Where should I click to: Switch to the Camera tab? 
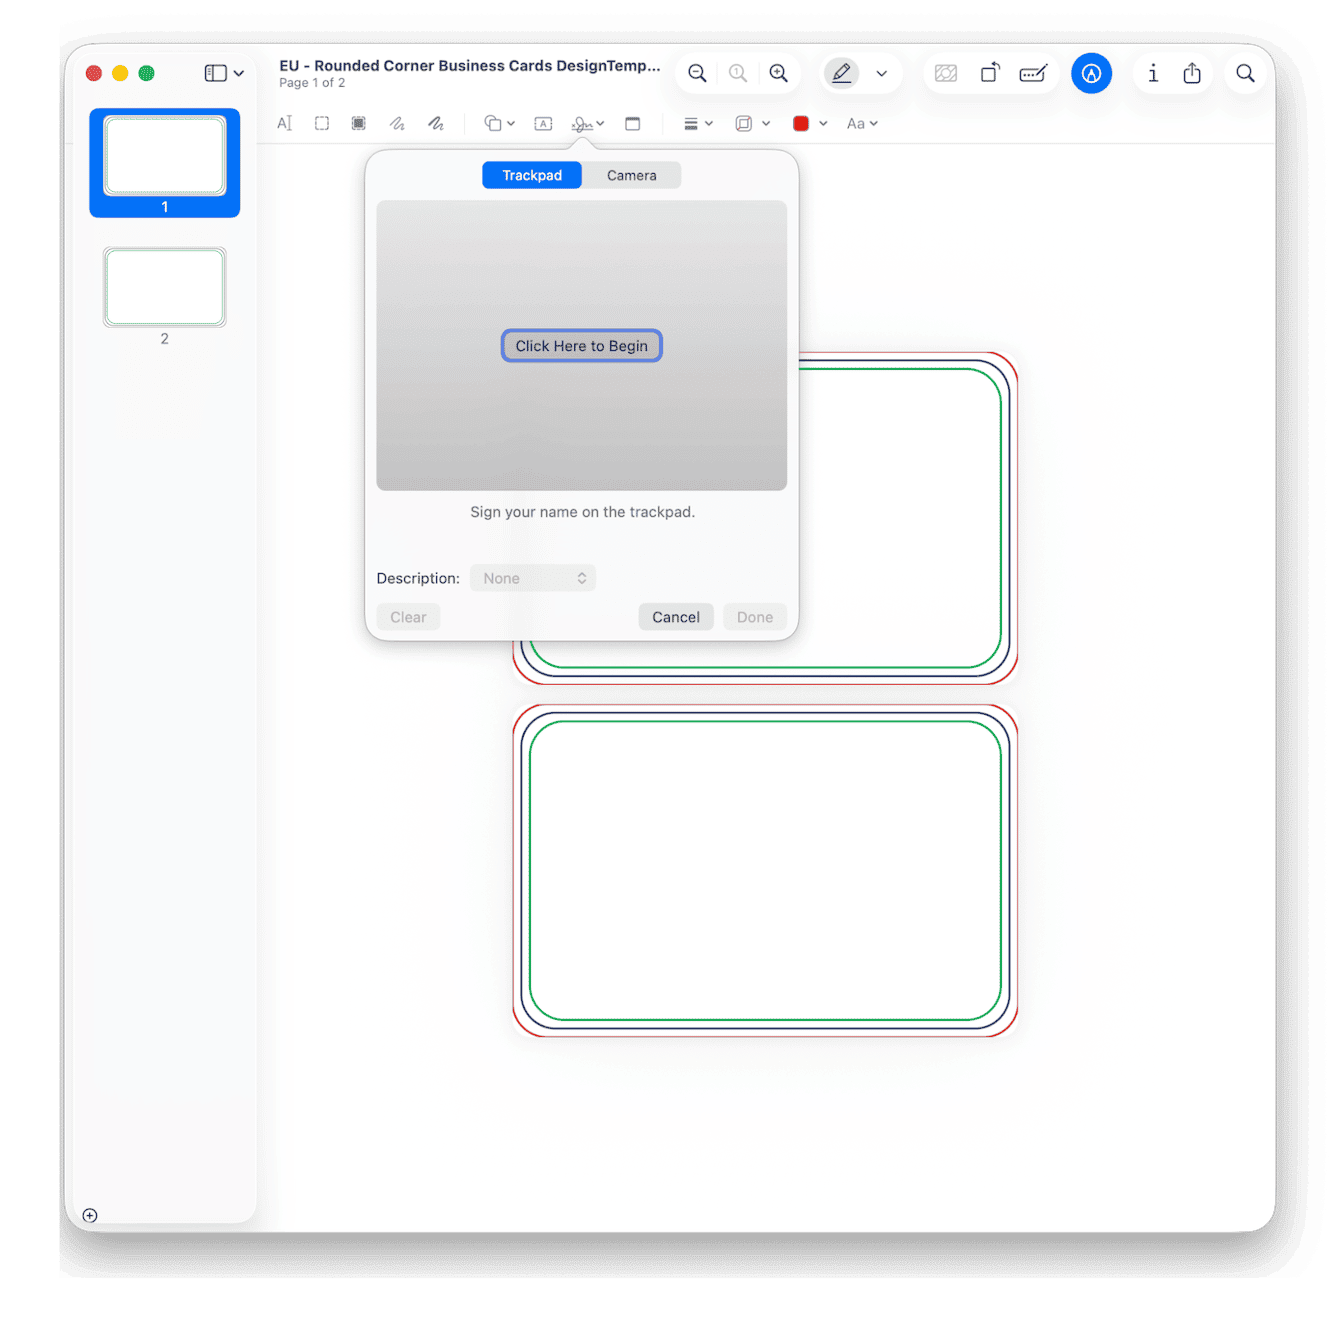coord(631,175)
